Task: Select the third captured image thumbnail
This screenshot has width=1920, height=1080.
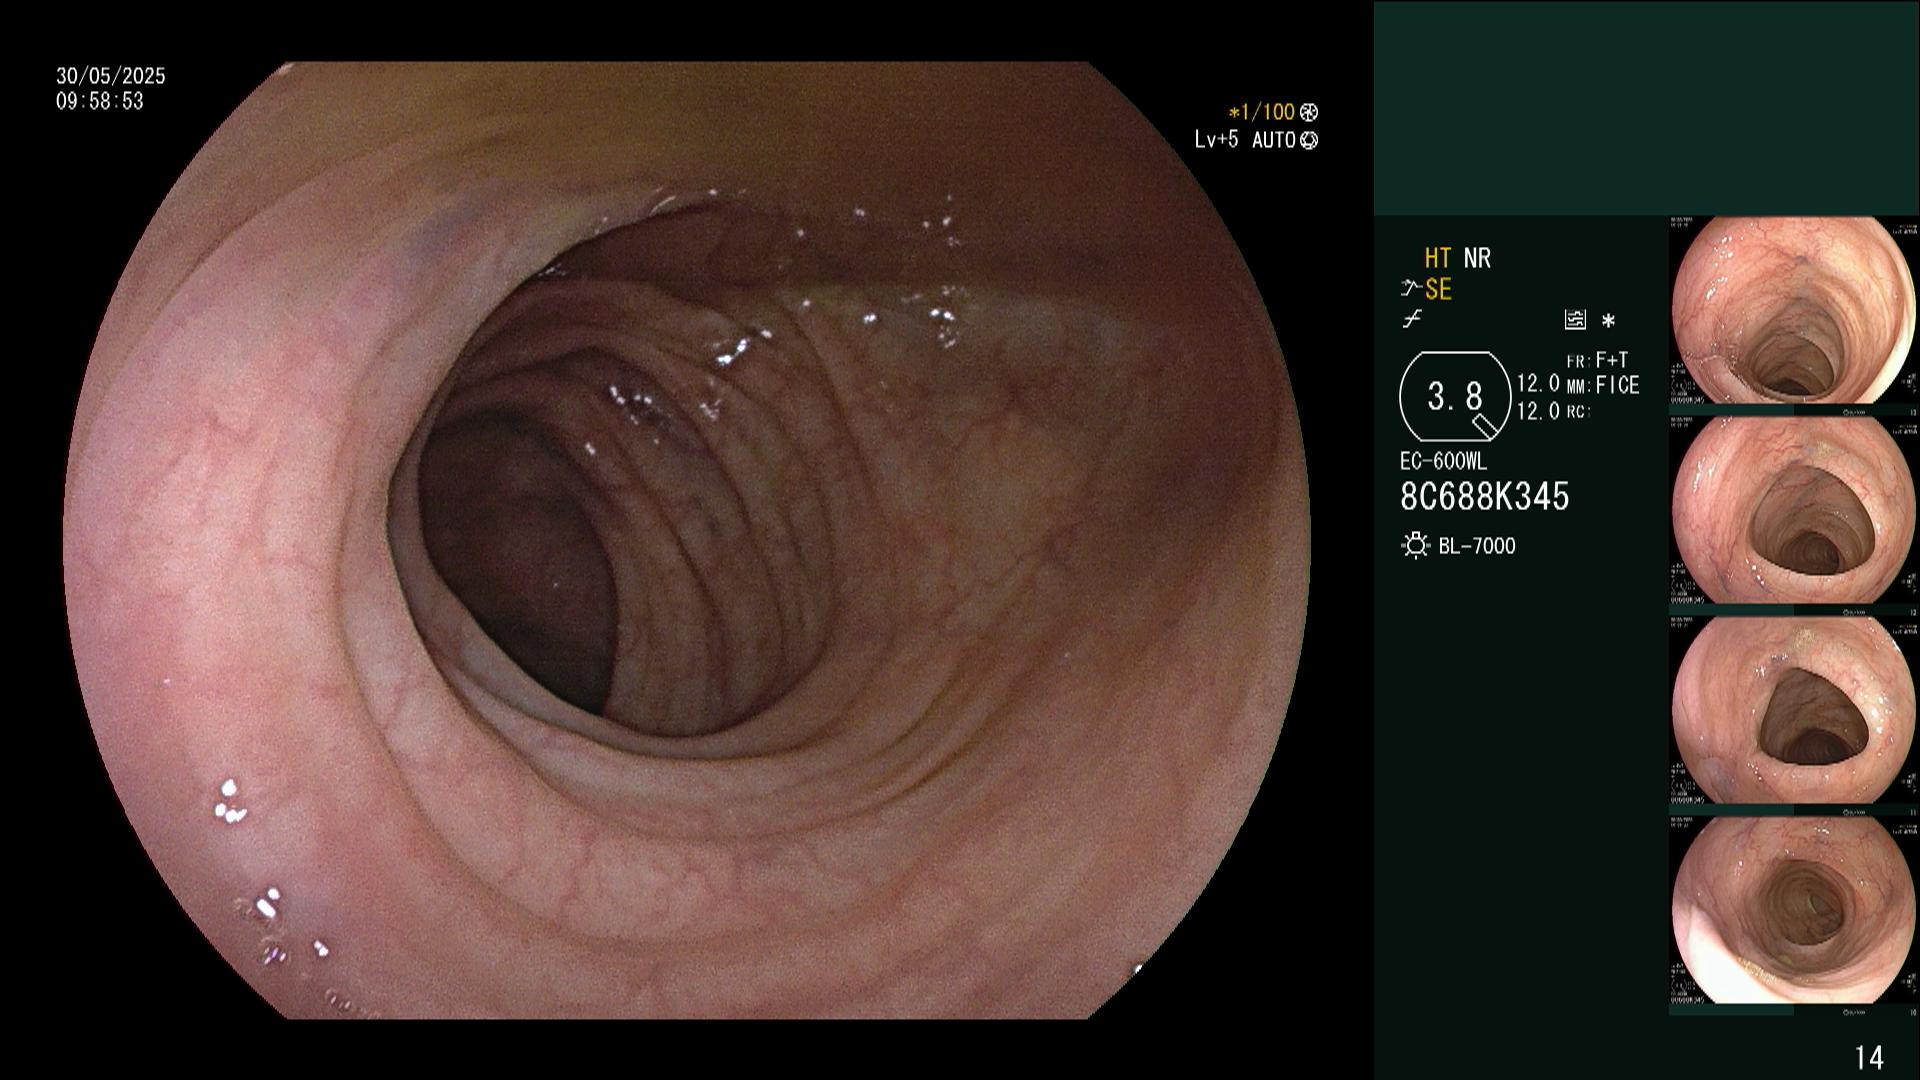Action: point(1793,711)
